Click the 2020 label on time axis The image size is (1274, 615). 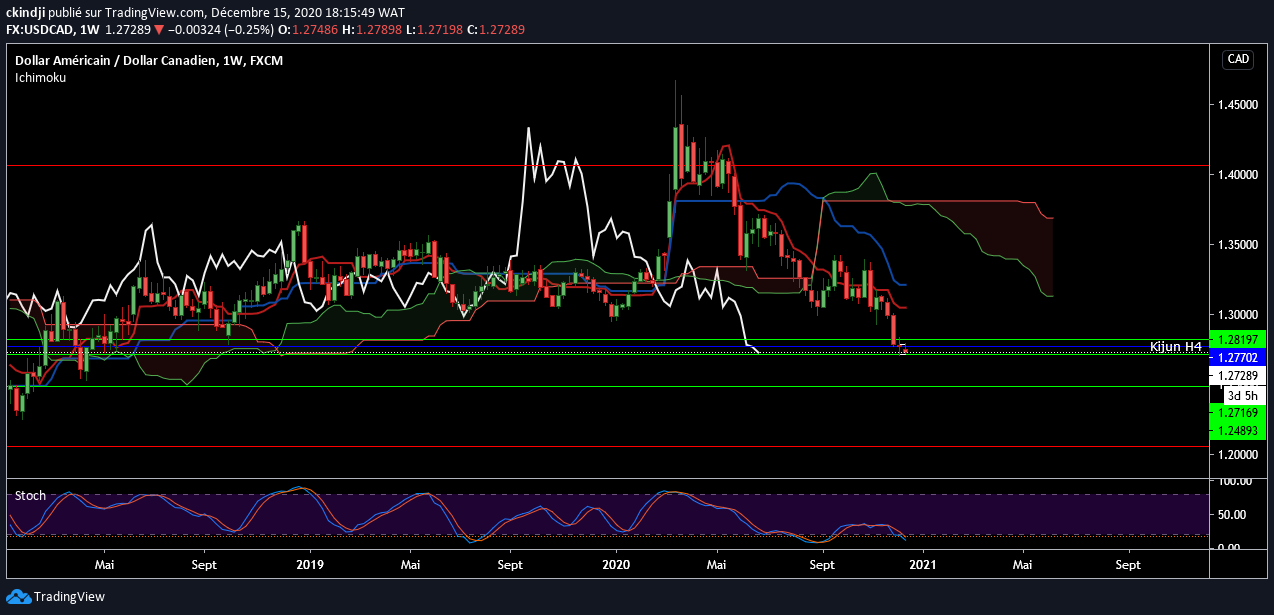click(x=616, y=564)
